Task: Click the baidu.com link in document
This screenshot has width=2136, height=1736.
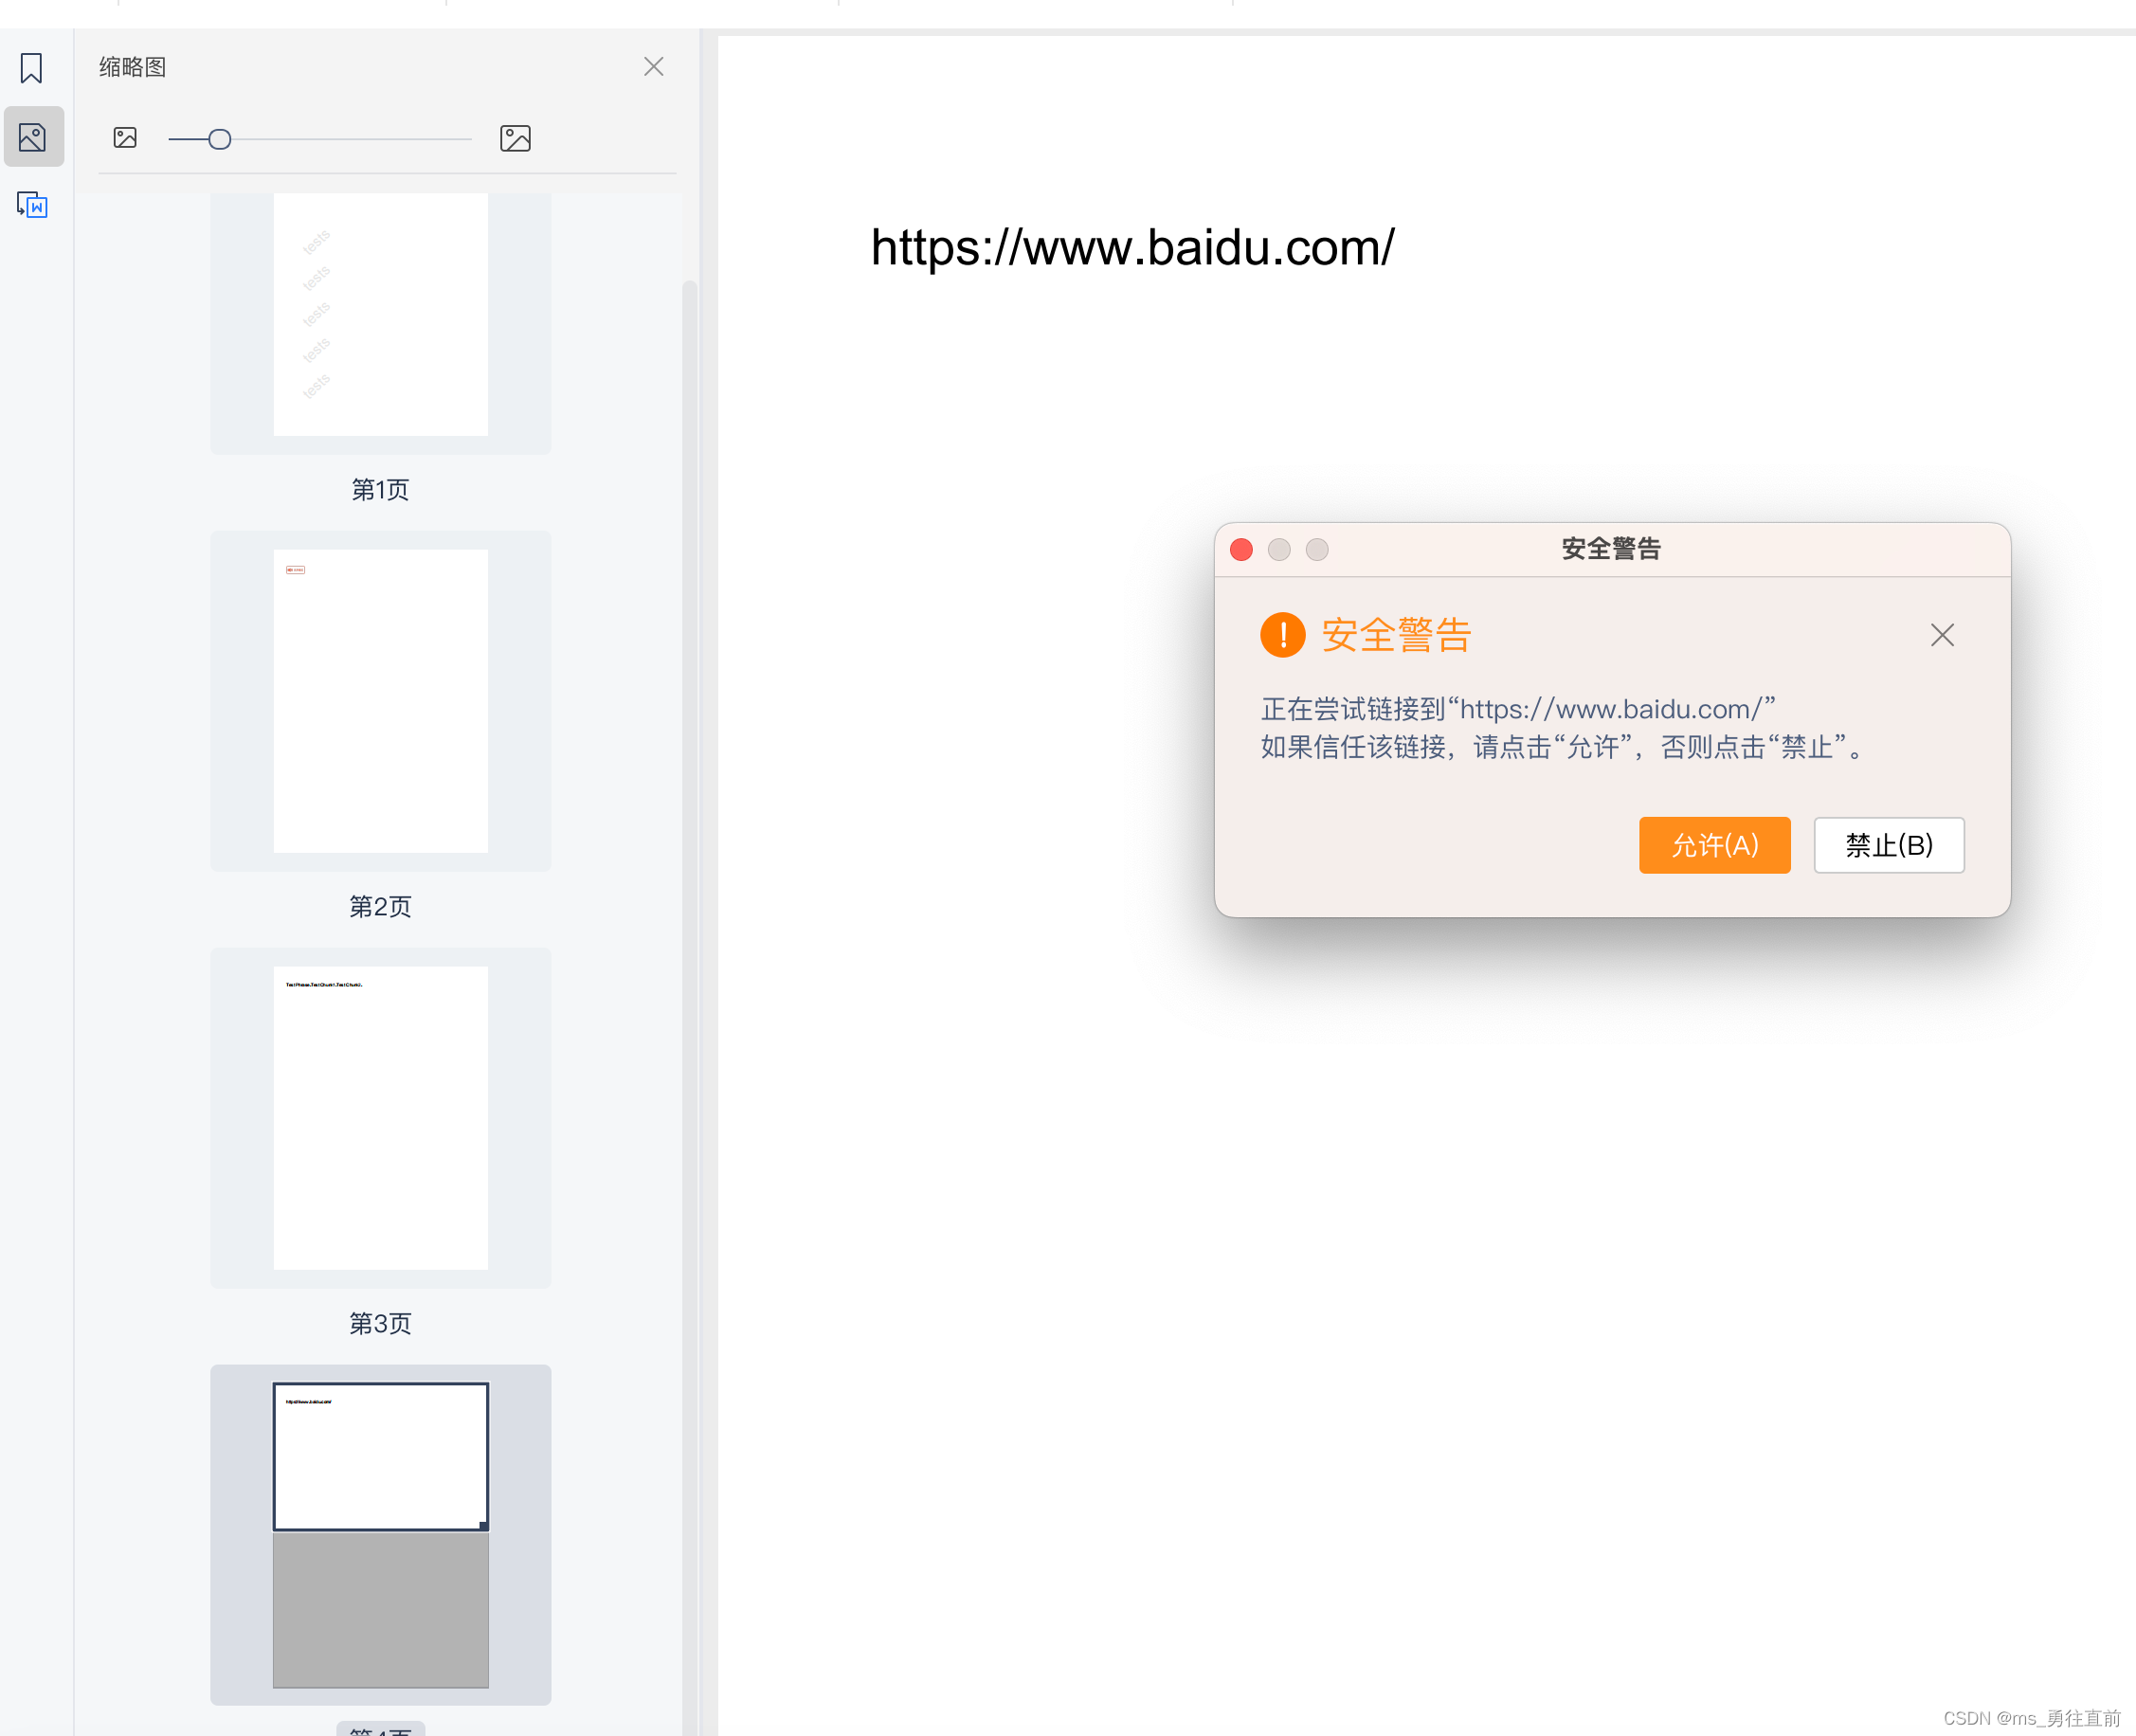Action: click(x=1132, y=248)
